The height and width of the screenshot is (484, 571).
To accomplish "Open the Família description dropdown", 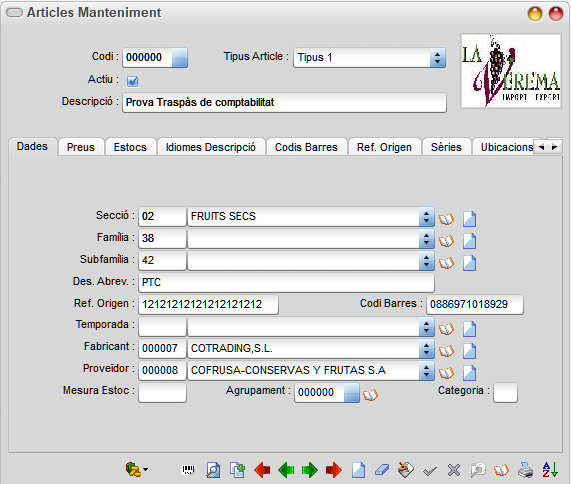I will click(x=426, y=239).
